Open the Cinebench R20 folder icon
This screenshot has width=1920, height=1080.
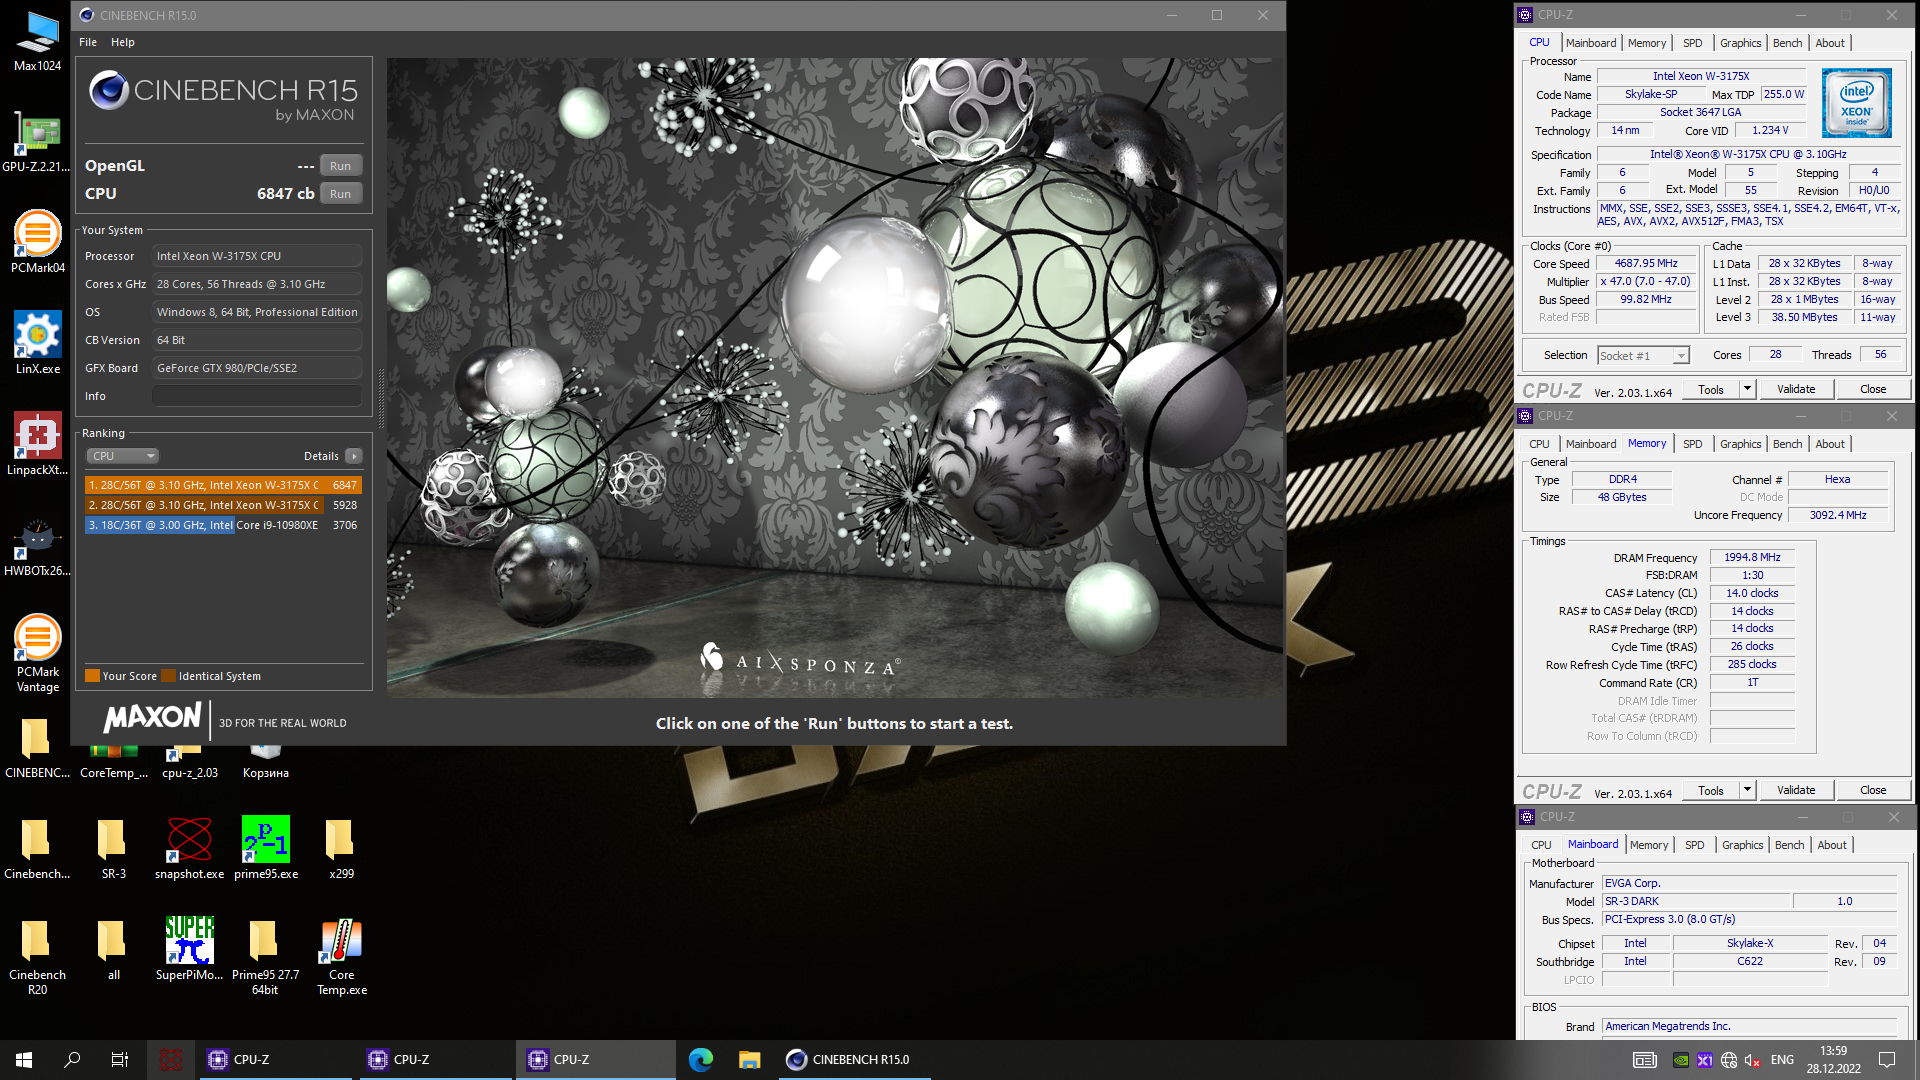[37, 956]
